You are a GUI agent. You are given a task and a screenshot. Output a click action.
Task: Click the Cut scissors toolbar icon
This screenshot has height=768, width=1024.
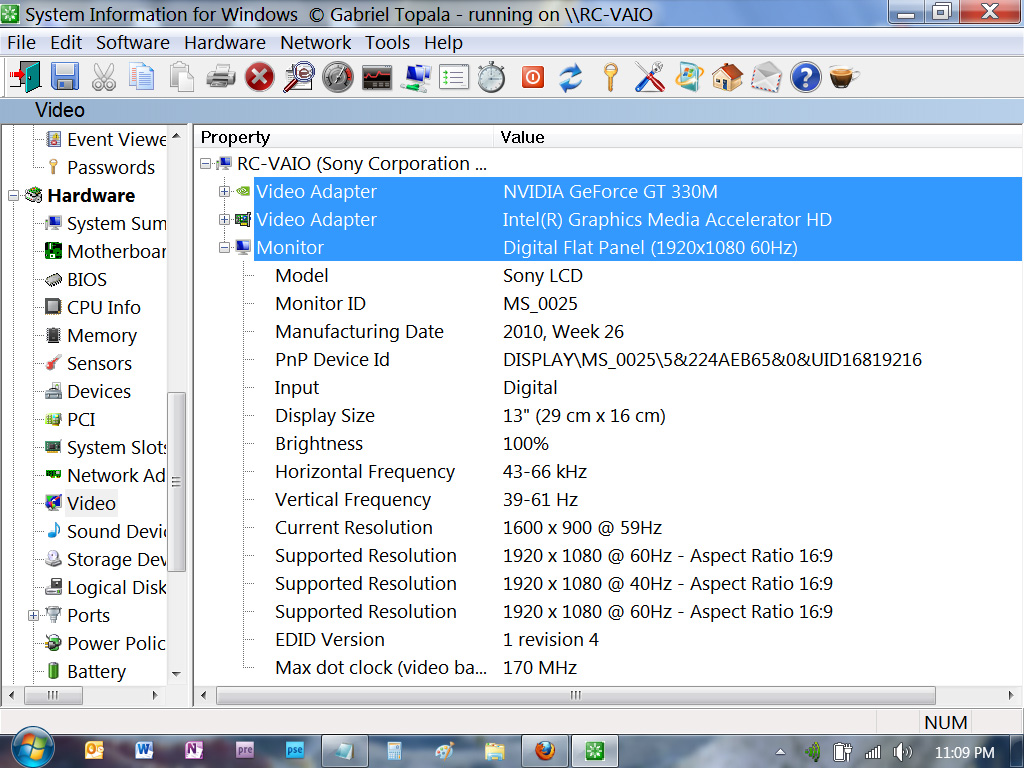(104, 77)
